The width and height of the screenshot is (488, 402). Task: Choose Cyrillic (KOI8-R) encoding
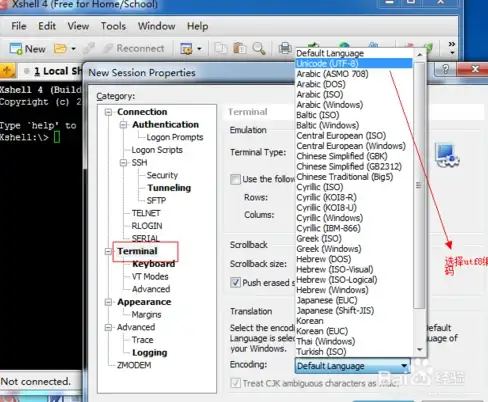tap(354, 197)
